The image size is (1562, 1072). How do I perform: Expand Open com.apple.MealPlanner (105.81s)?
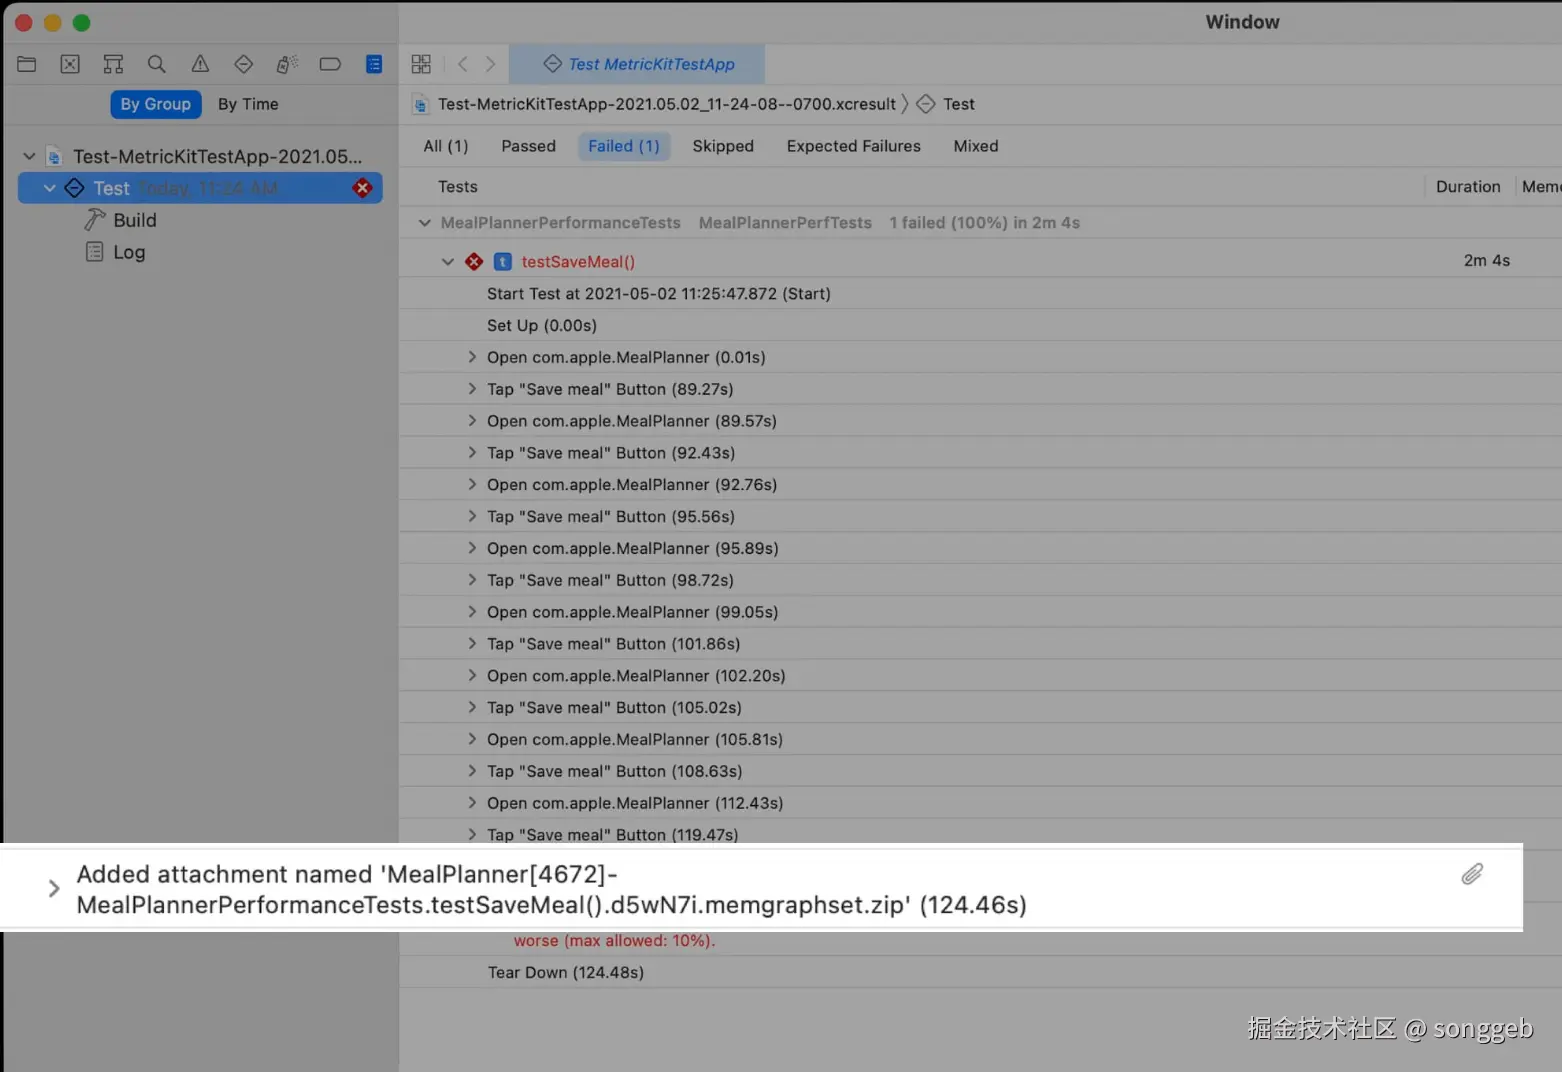472,739
